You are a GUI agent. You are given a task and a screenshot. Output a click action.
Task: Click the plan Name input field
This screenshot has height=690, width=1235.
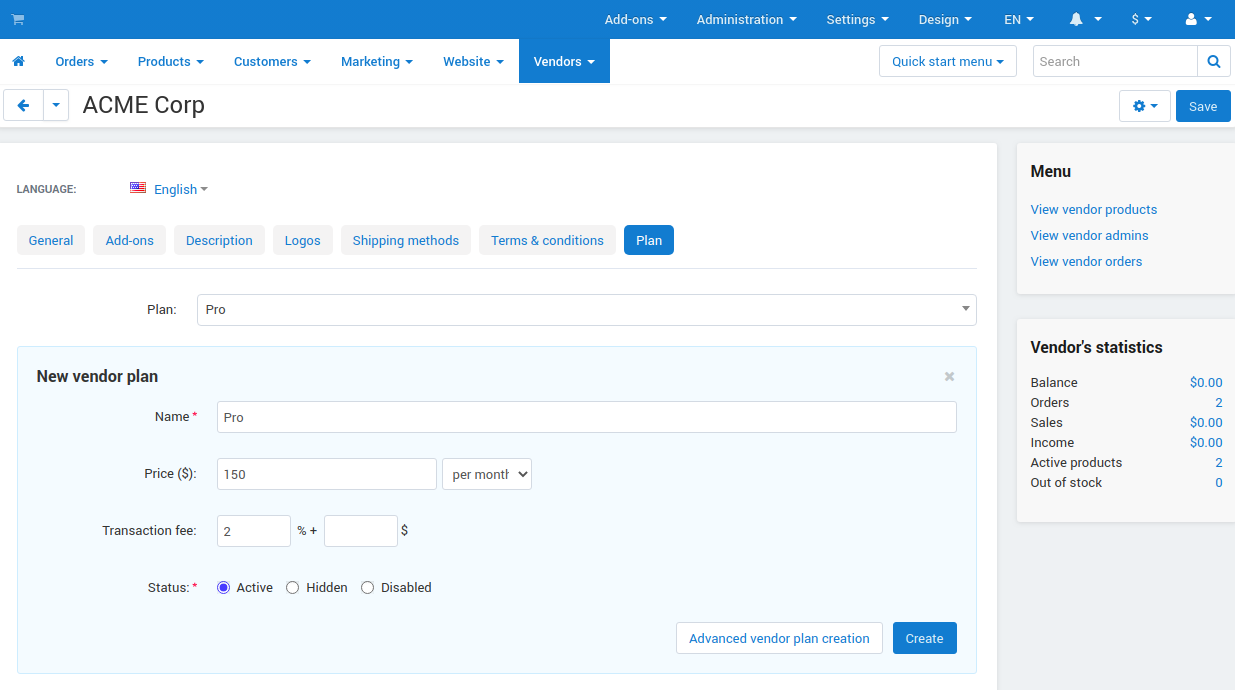(x=587, y=417)
